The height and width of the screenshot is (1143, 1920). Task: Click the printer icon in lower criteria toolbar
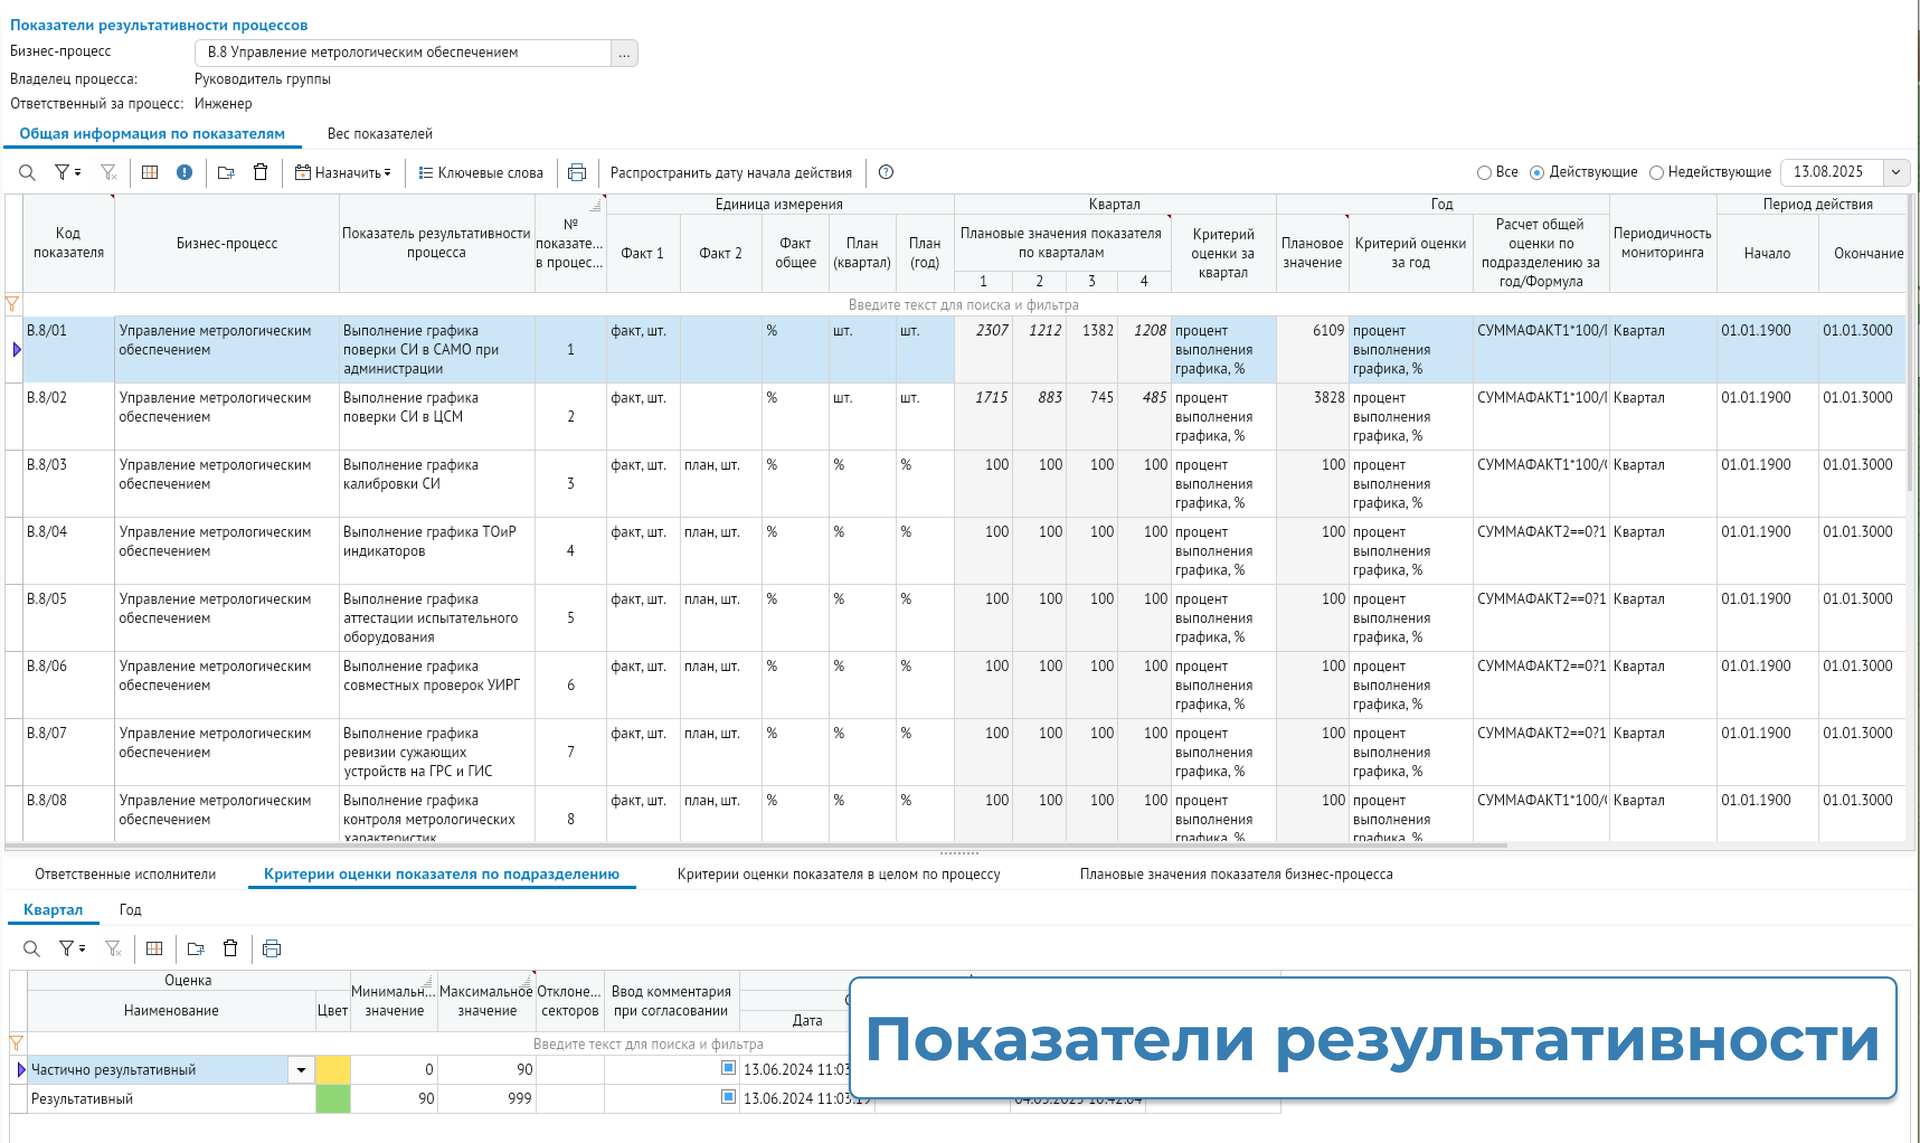point(272,949)
